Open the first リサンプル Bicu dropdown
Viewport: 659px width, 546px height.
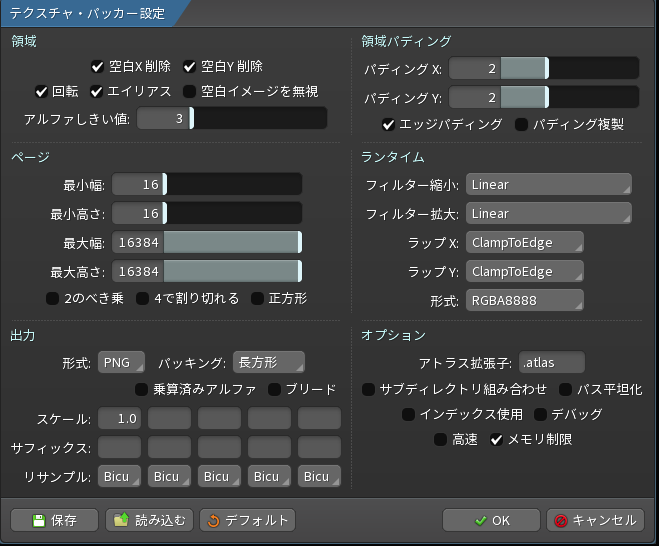coord(119,476)
